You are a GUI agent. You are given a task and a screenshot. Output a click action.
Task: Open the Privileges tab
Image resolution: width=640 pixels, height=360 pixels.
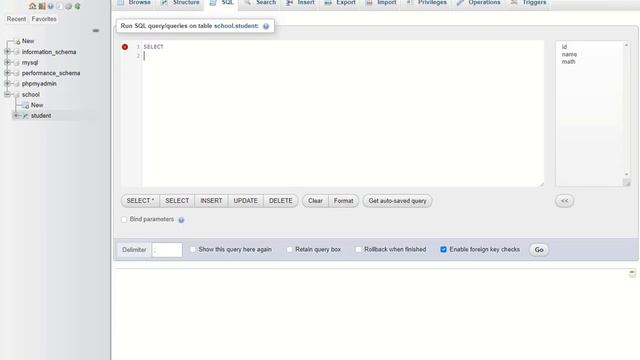click(x=427, y=3)
